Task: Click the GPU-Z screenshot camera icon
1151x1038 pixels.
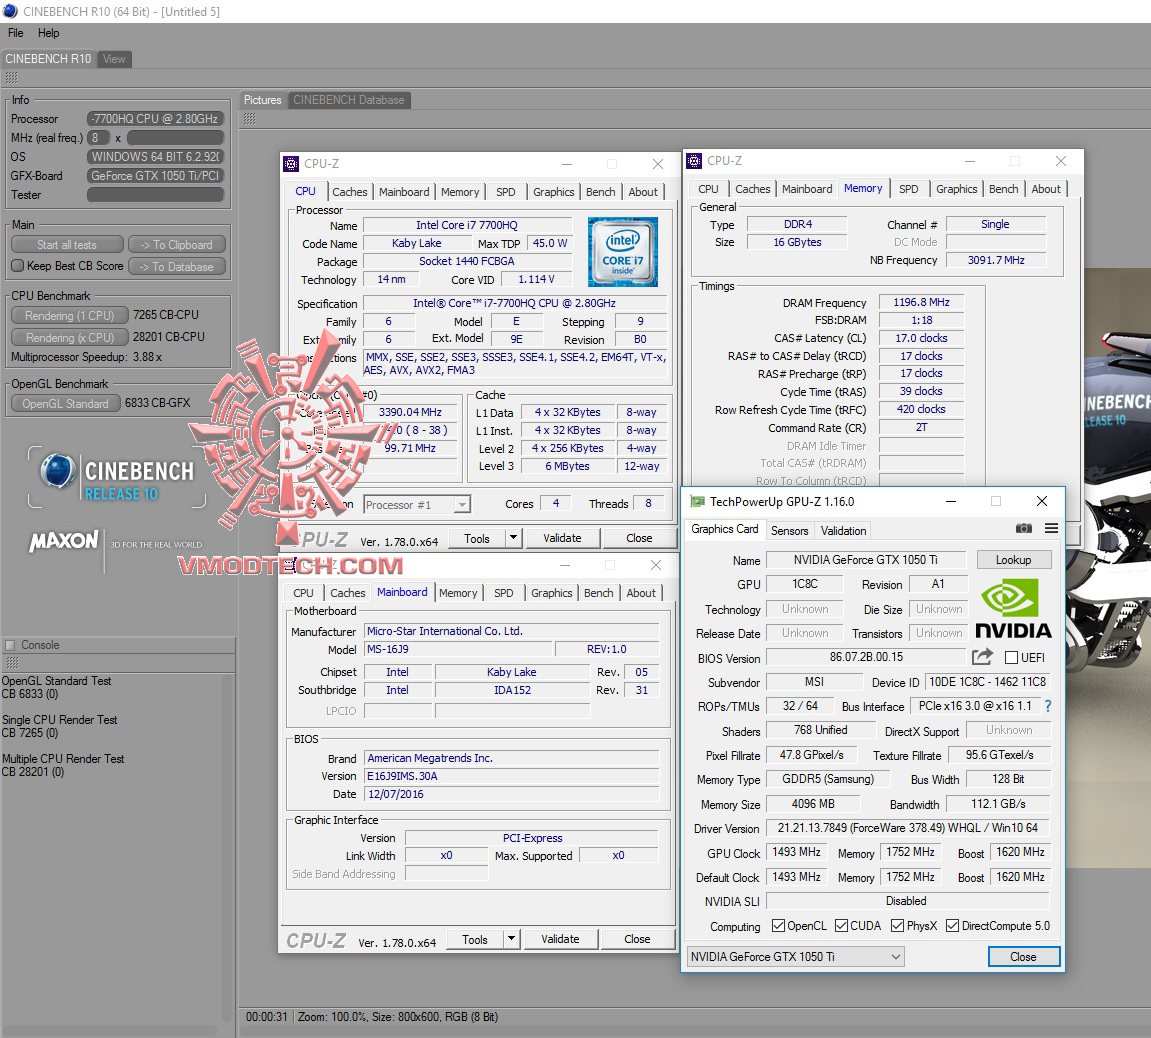Action: coord(1023,529)
